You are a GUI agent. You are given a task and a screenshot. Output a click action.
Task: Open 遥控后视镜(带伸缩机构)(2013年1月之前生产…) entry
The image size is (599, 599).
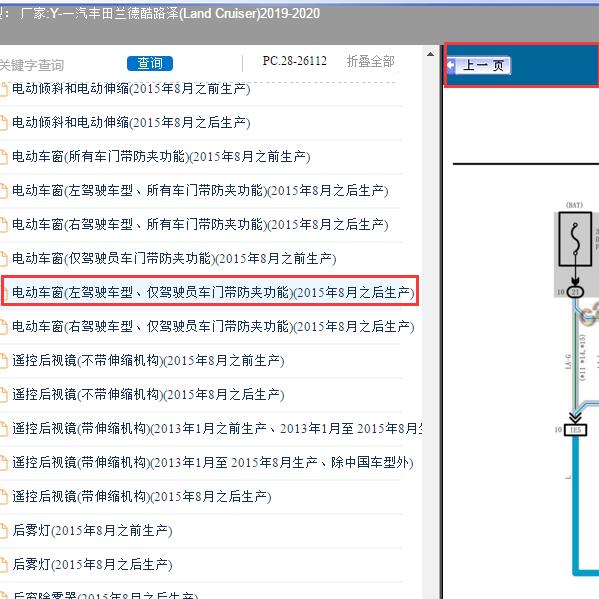tap(217, 429)
